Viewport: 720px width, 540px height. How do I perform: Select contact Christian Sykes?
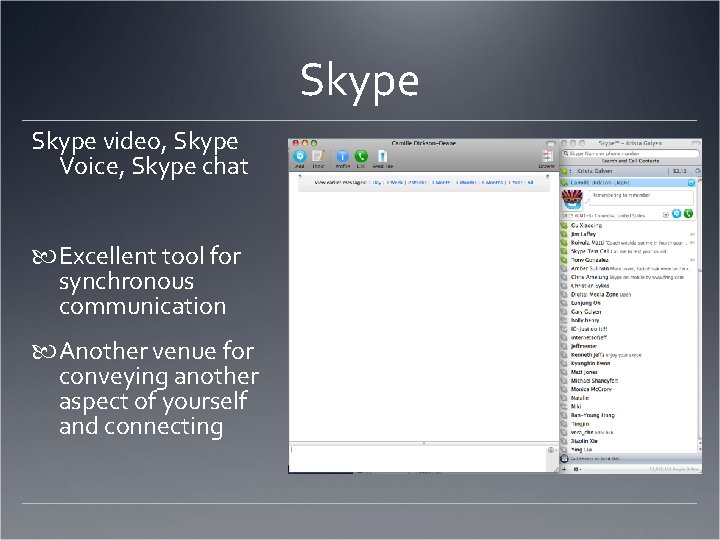click(x=628, y=286)
